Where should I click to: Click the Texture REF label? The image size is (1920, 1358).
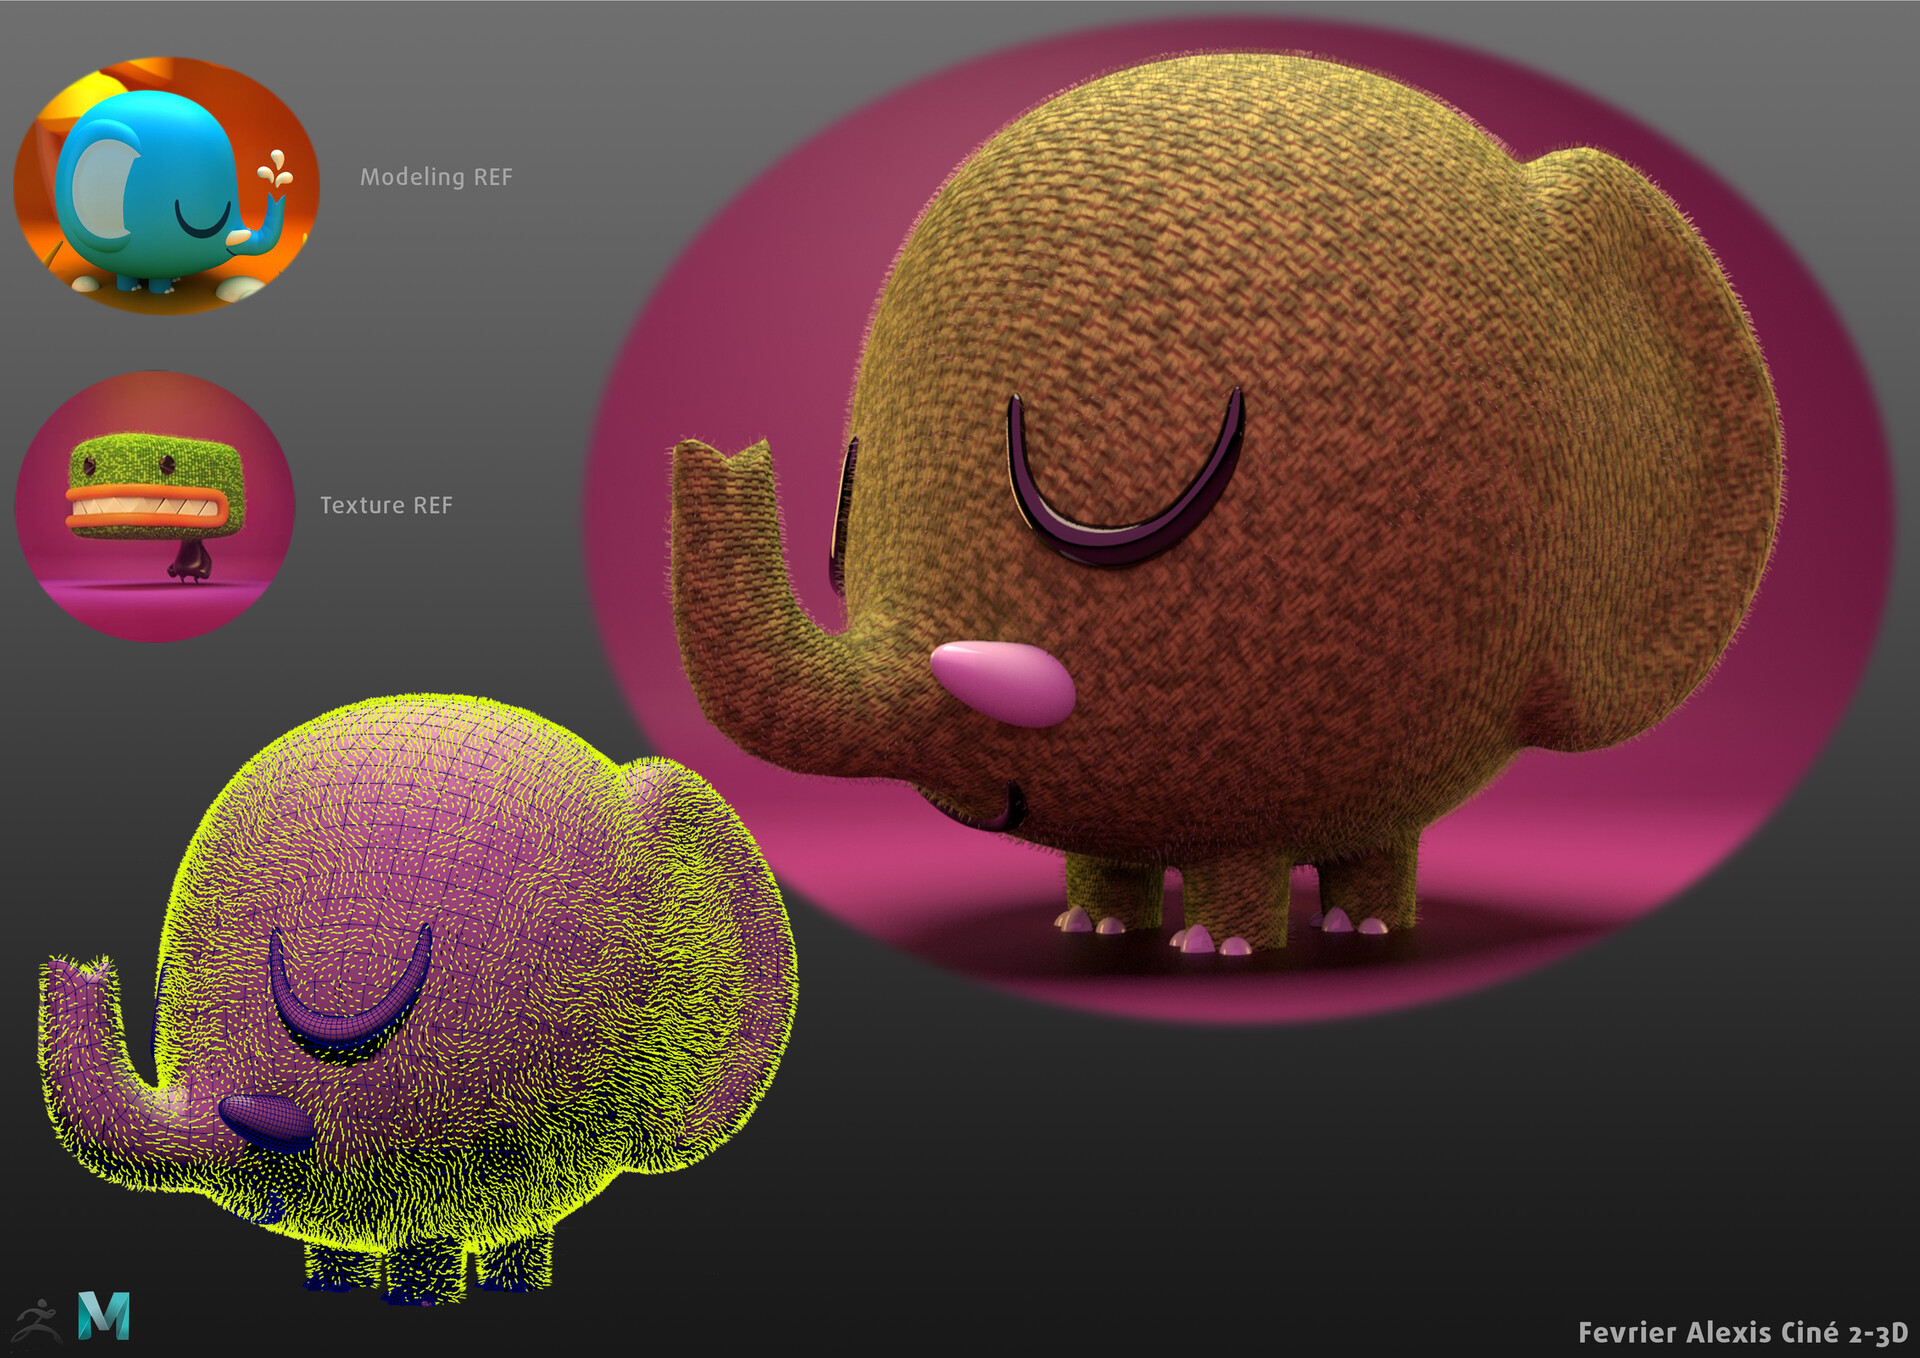[x=388, y=508]
